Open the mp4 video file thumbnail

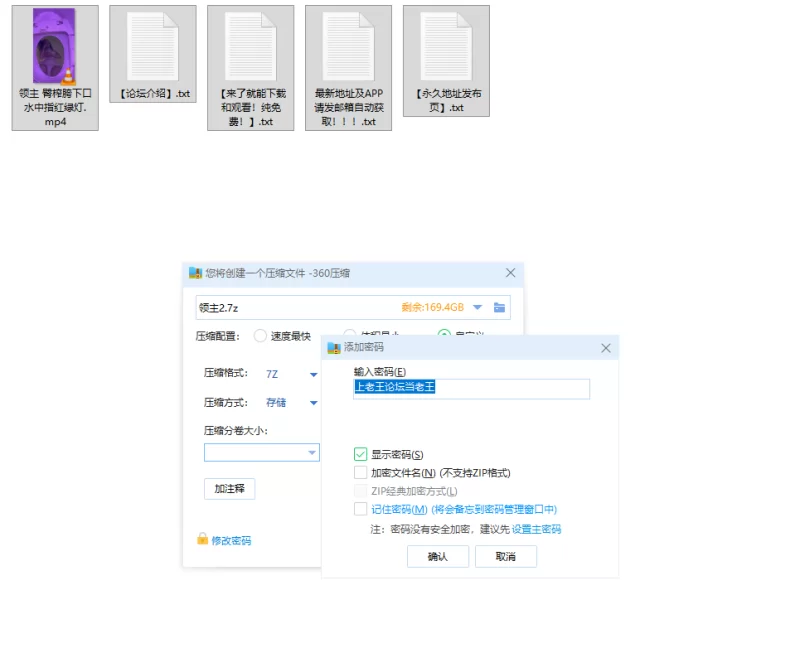(x=54, y=47)
